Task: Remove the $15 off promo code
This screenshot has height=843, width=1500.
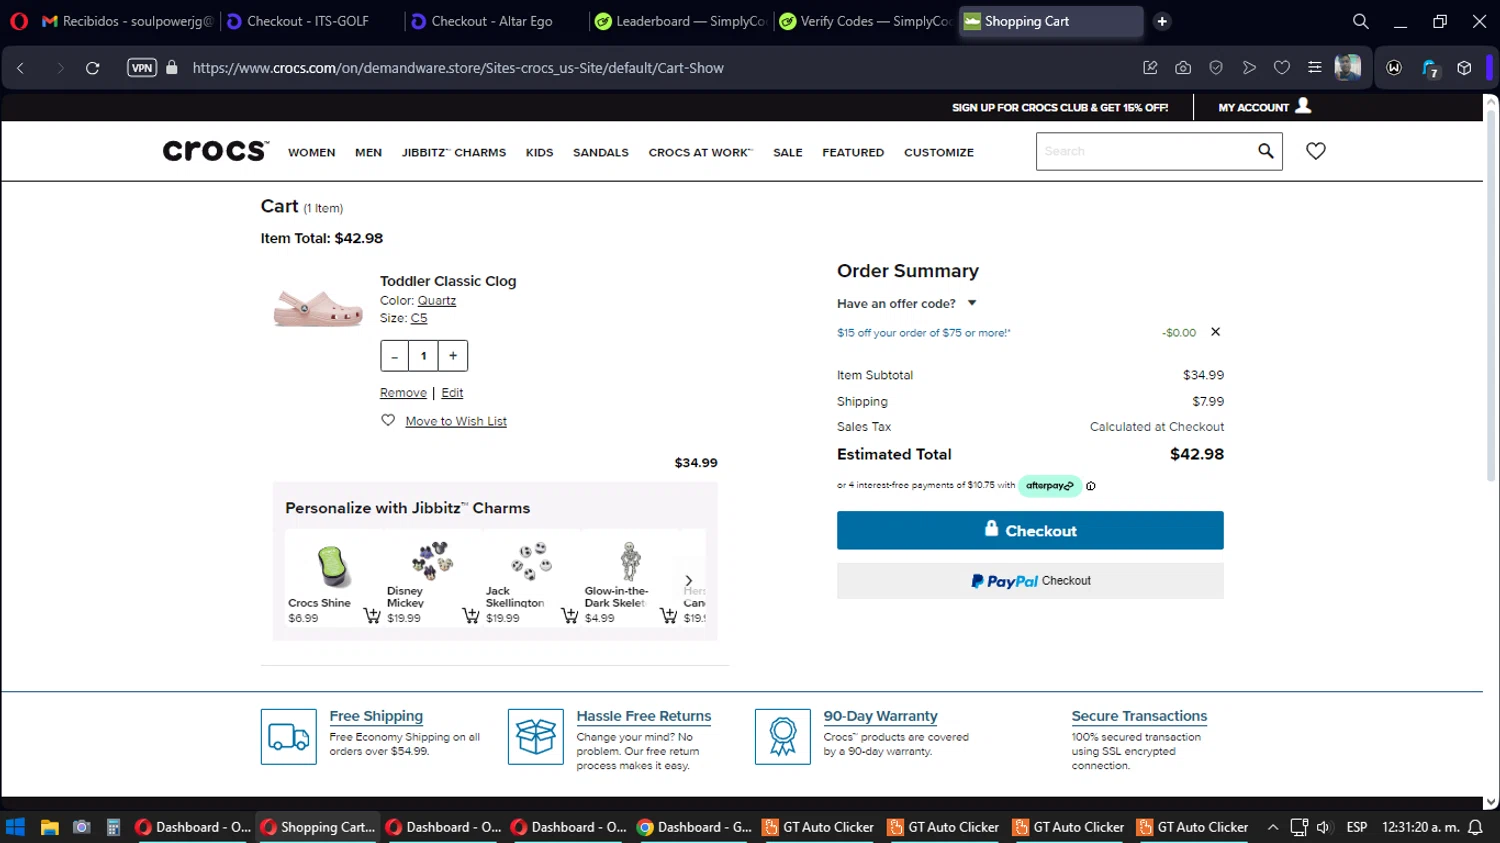Action: 1215,332
